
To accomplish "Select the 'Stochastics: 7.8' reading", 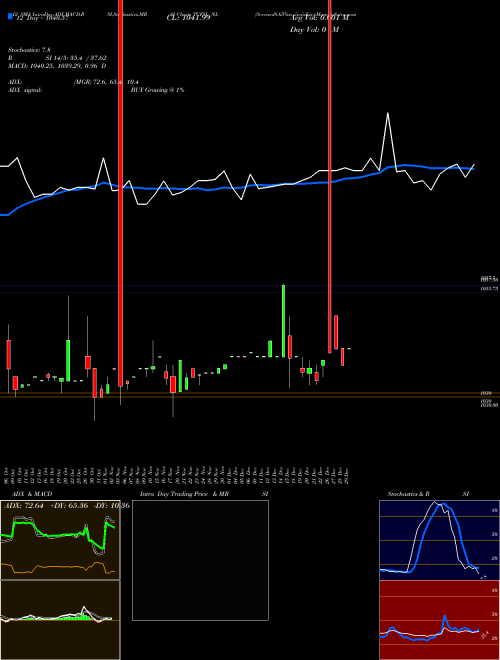I will (29, 50).
